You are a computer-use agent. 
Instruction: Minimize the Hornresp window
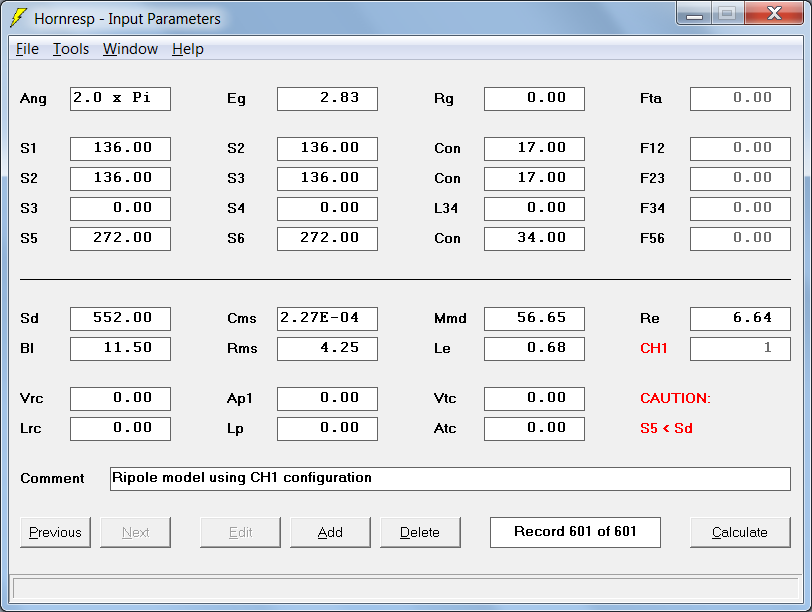694,14
